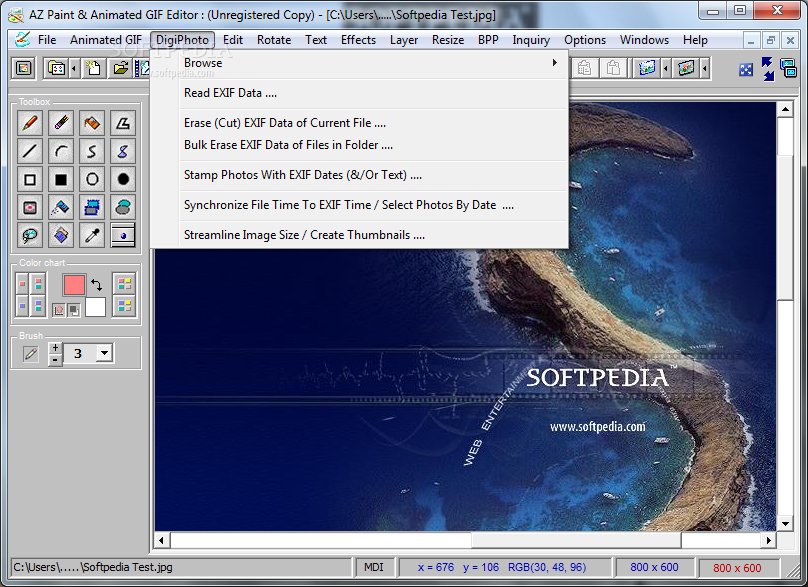The height and width of the screenshot is (587, 808).
Task: Expand arrow beside black-framed photo icon
Action: click(705, 68)
